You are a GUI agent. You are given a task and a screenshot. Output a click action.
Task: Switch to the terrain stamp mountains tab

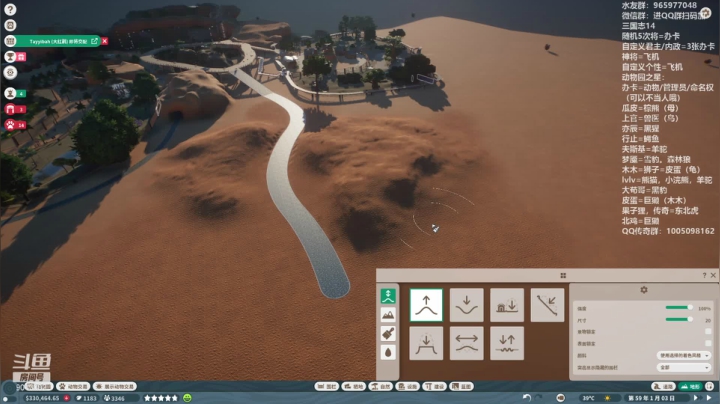click(x=388, y=315)
